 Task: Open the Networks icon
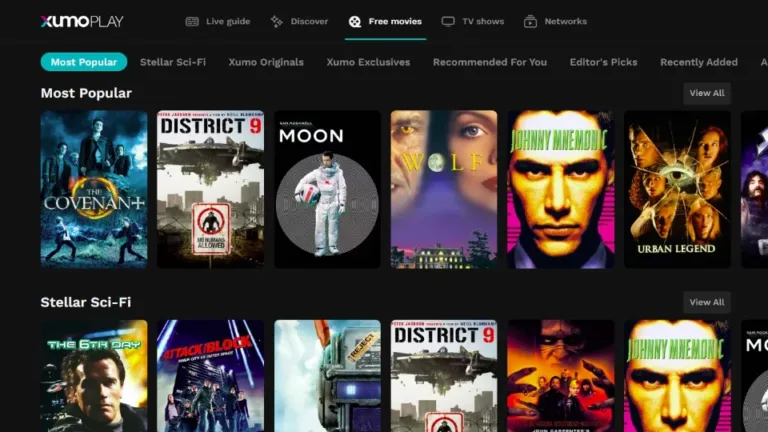click(x=530, y=21)
